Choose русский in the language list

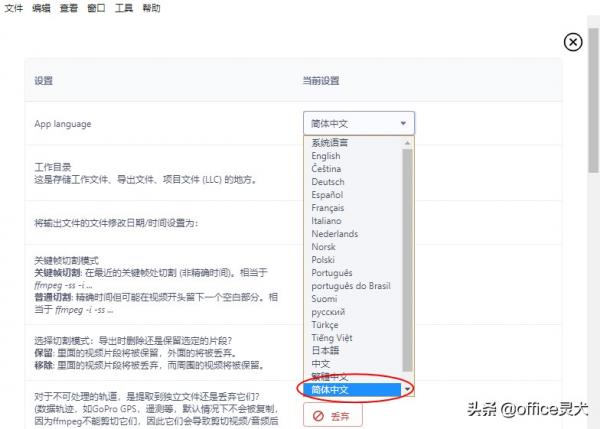(353, 312)
